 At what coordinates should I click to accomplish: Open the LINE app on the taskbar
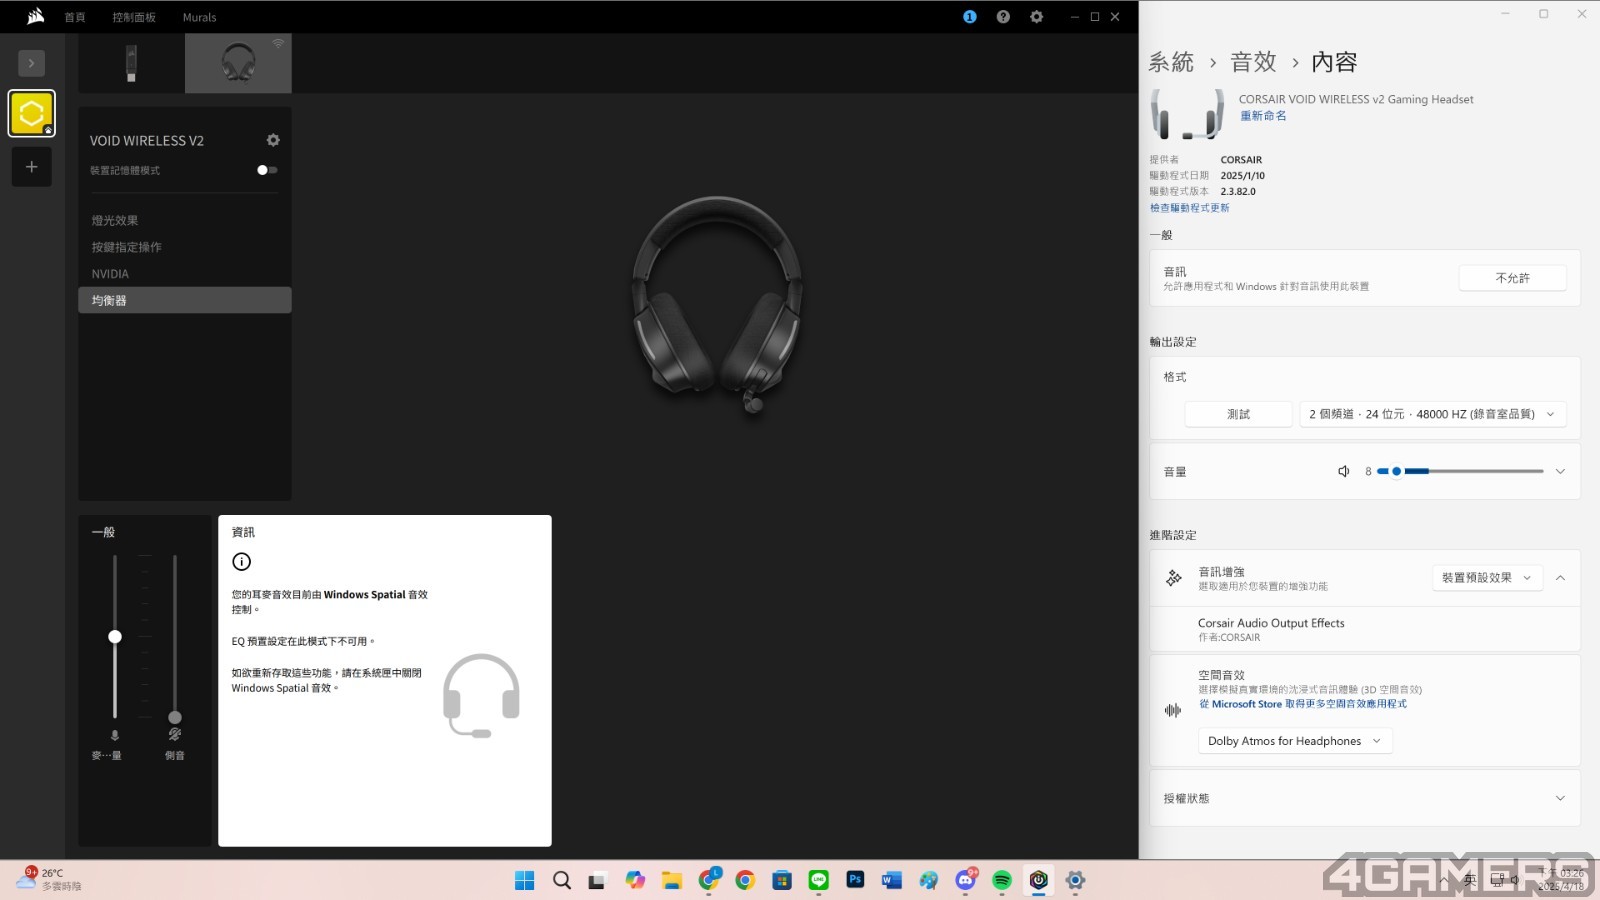pos(819,880)
